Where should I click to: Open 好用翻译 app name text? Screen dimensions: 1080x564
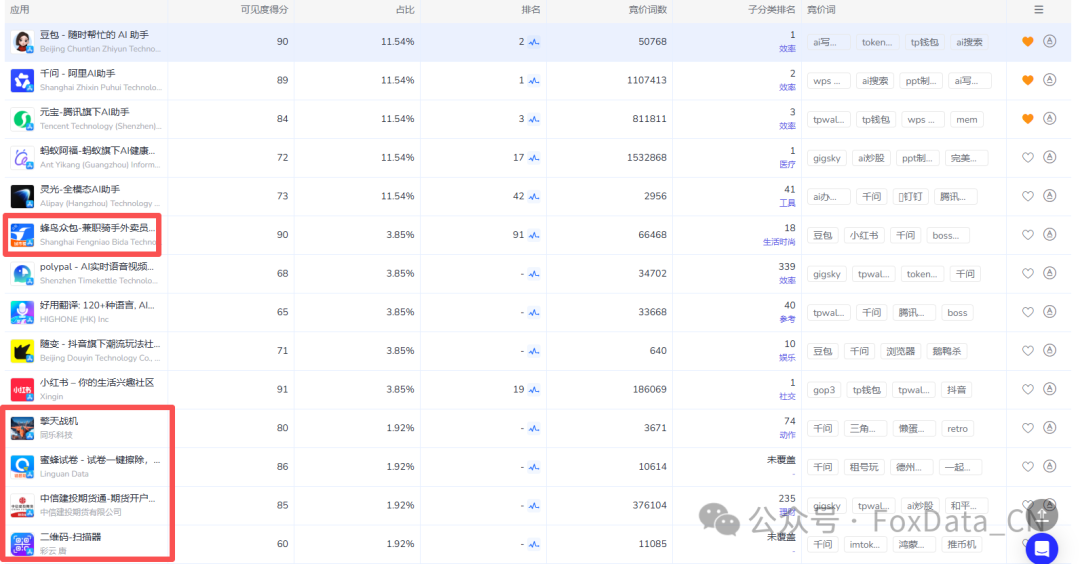97,305
